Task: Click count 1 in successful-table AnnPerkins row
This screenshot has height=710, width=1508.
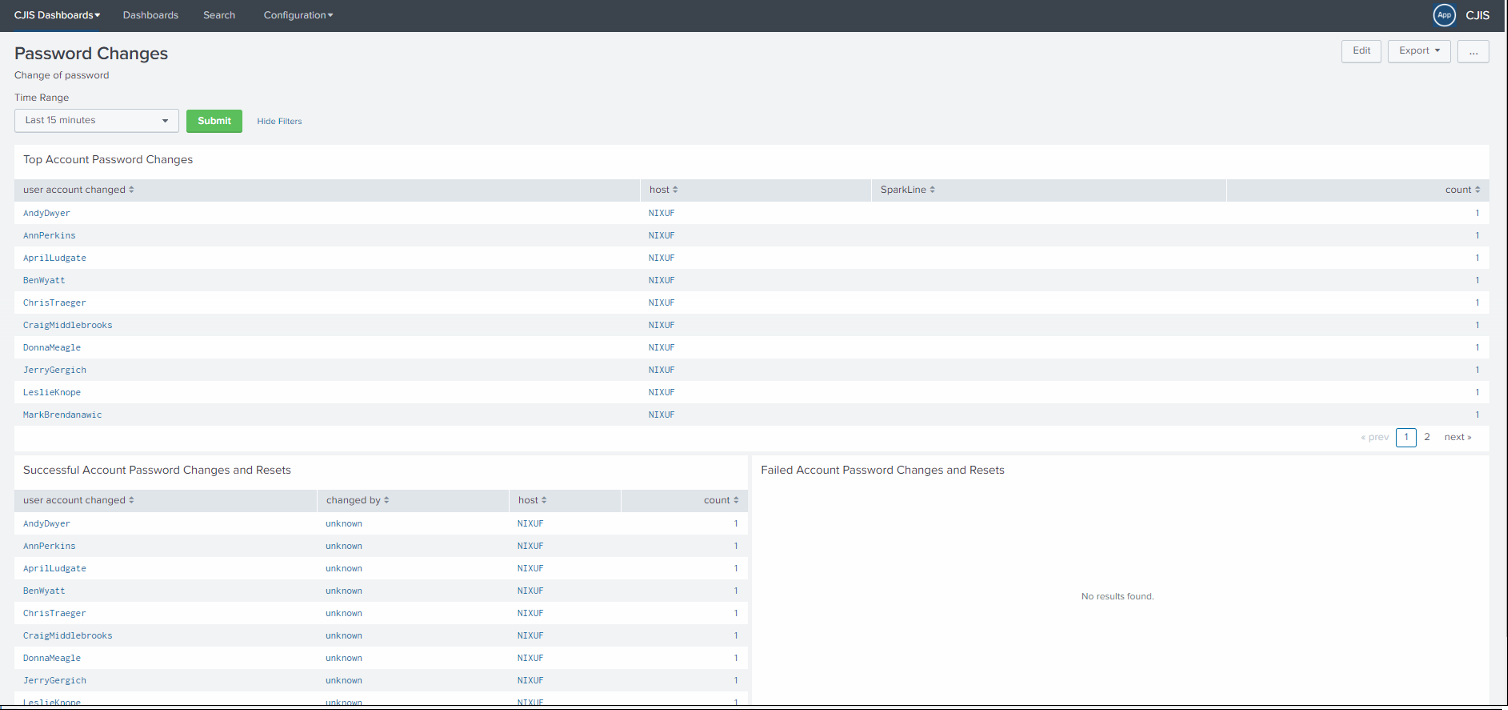Action: point(736,546)
